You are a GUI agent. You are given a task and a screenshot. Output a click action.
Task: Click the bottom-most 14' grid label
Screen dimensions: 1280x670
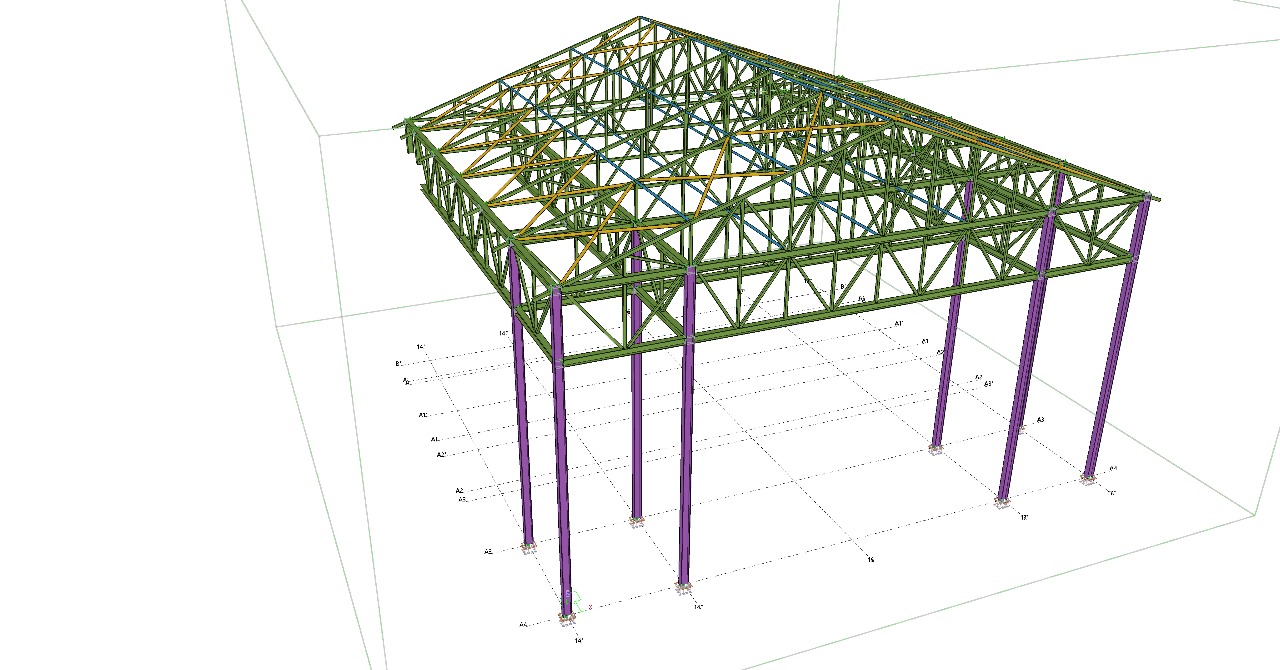578,640
